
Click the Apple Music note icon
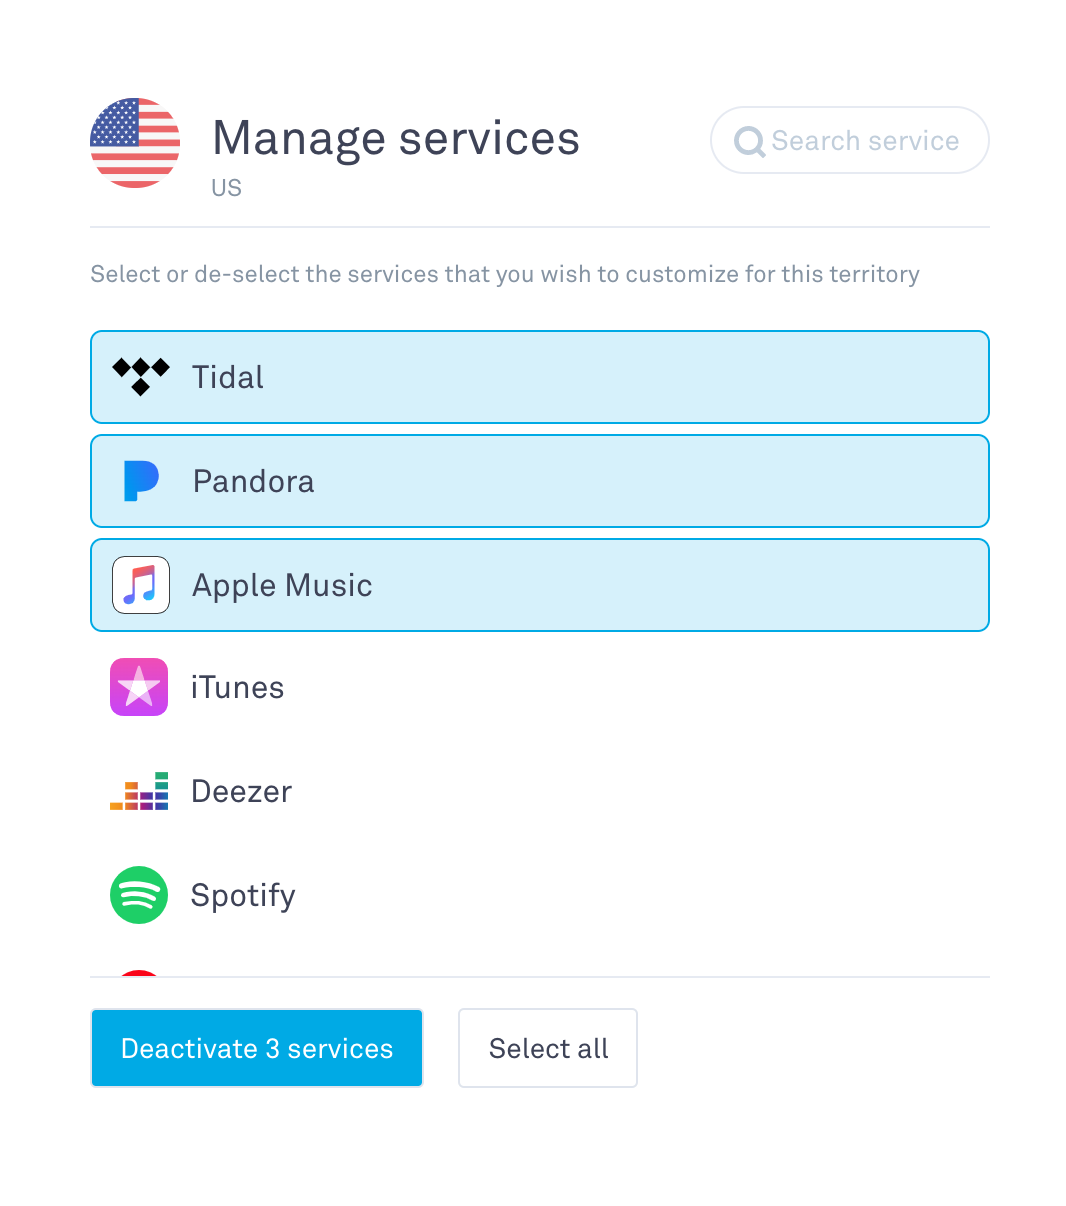pos(140,585)
